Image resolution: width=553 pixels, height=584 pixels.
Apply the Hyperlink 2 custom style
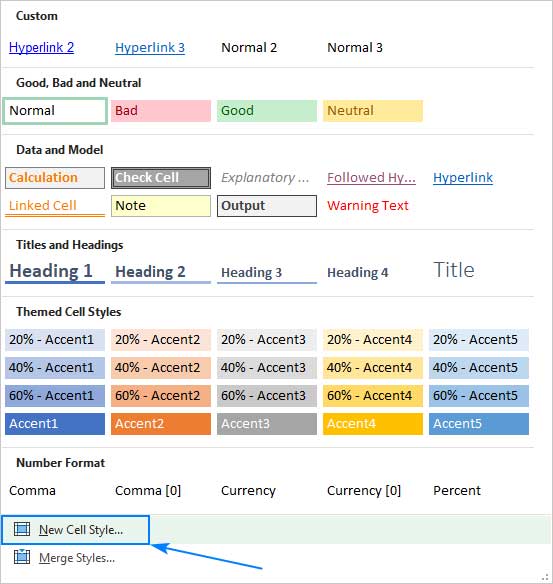41,47
